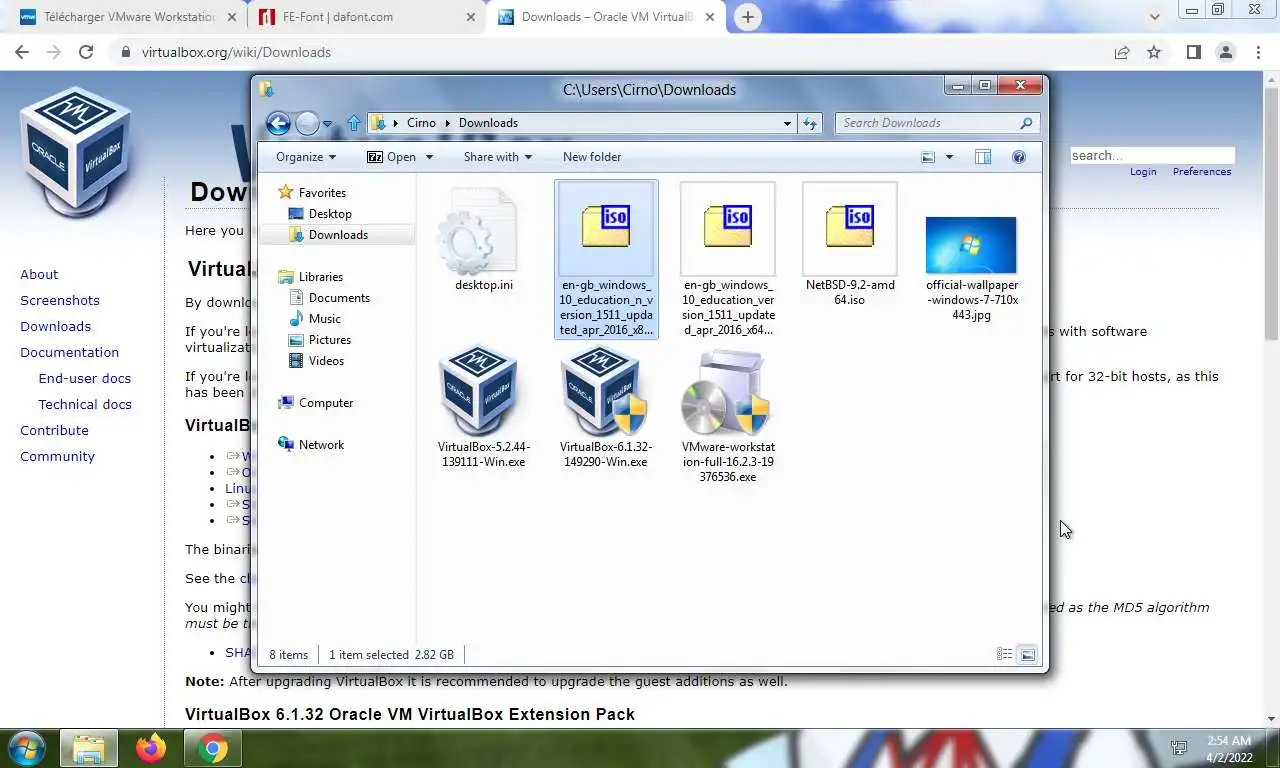Open Firefox from the taskbar
The width and height of the screenshot is (1280, 768).
pyautogui.click(x=151, y=748)
